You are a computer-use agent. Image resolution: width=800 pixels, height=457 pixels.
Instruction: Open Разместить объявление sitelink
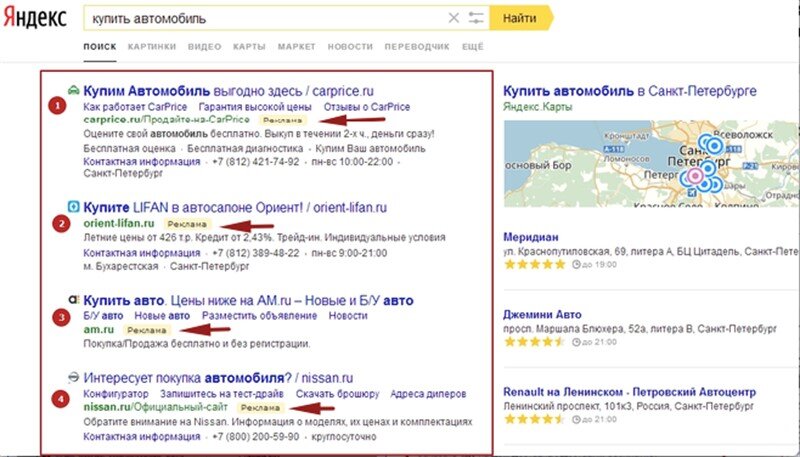(x=259, y=316)
